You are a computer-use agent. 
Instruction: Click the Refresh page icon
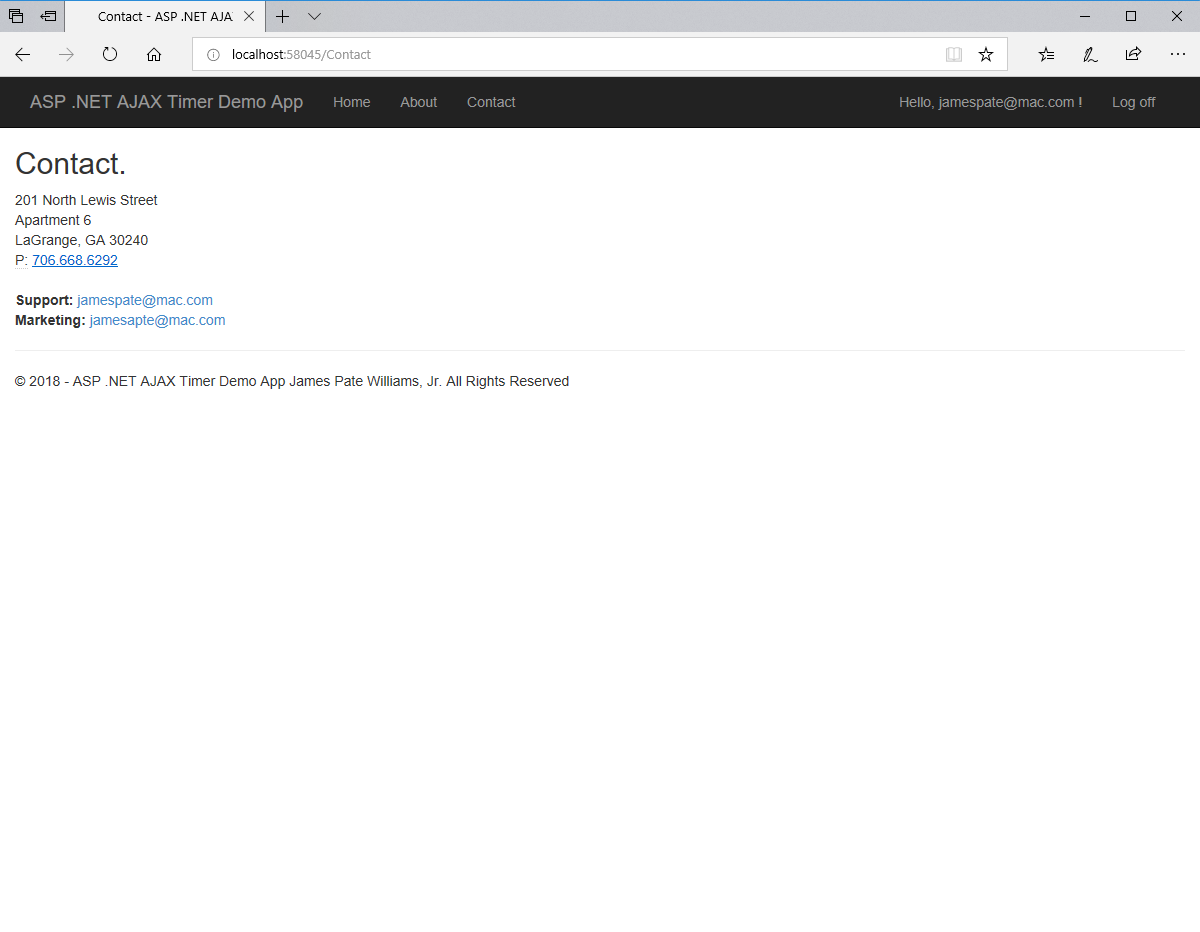point(110,54)
